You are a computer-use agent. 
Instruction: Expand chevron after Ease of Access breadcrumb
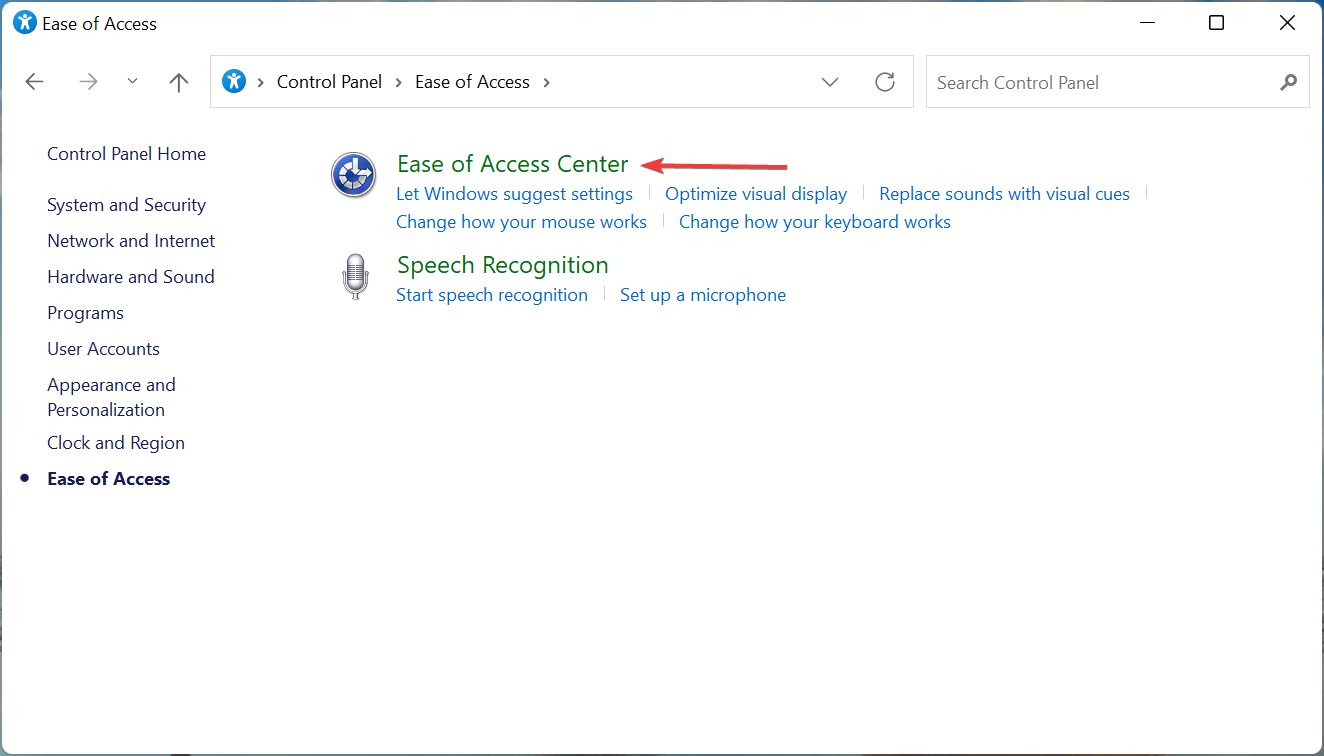547,82
